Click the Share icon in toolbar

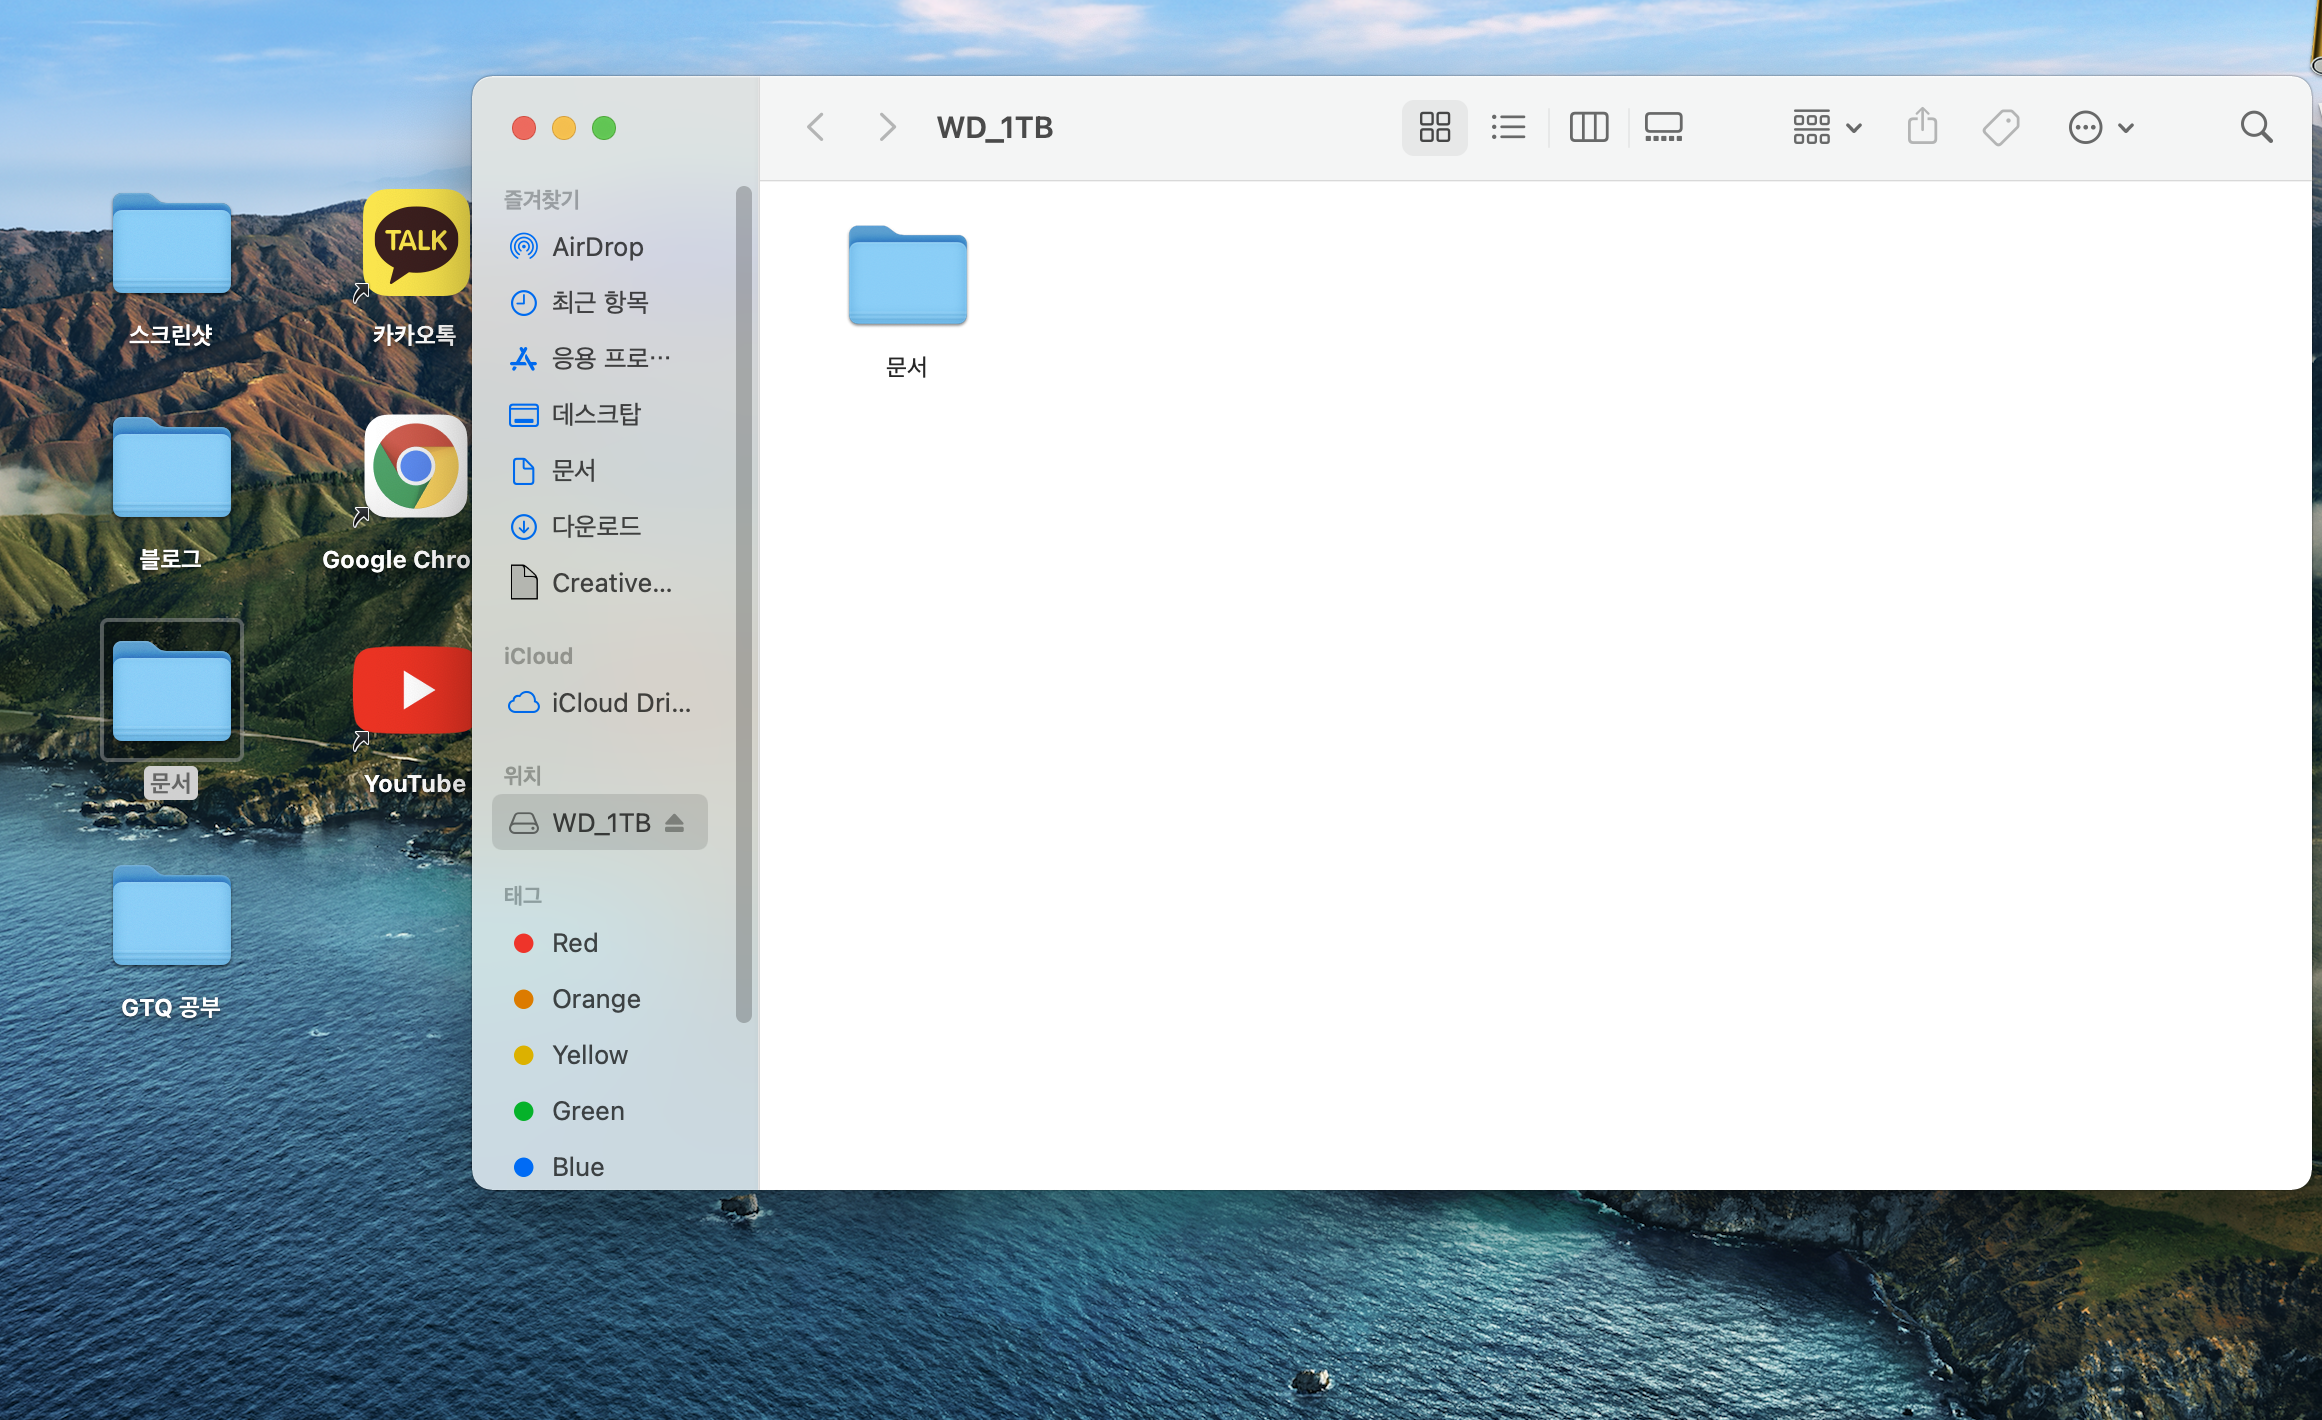click(1921, 127)
